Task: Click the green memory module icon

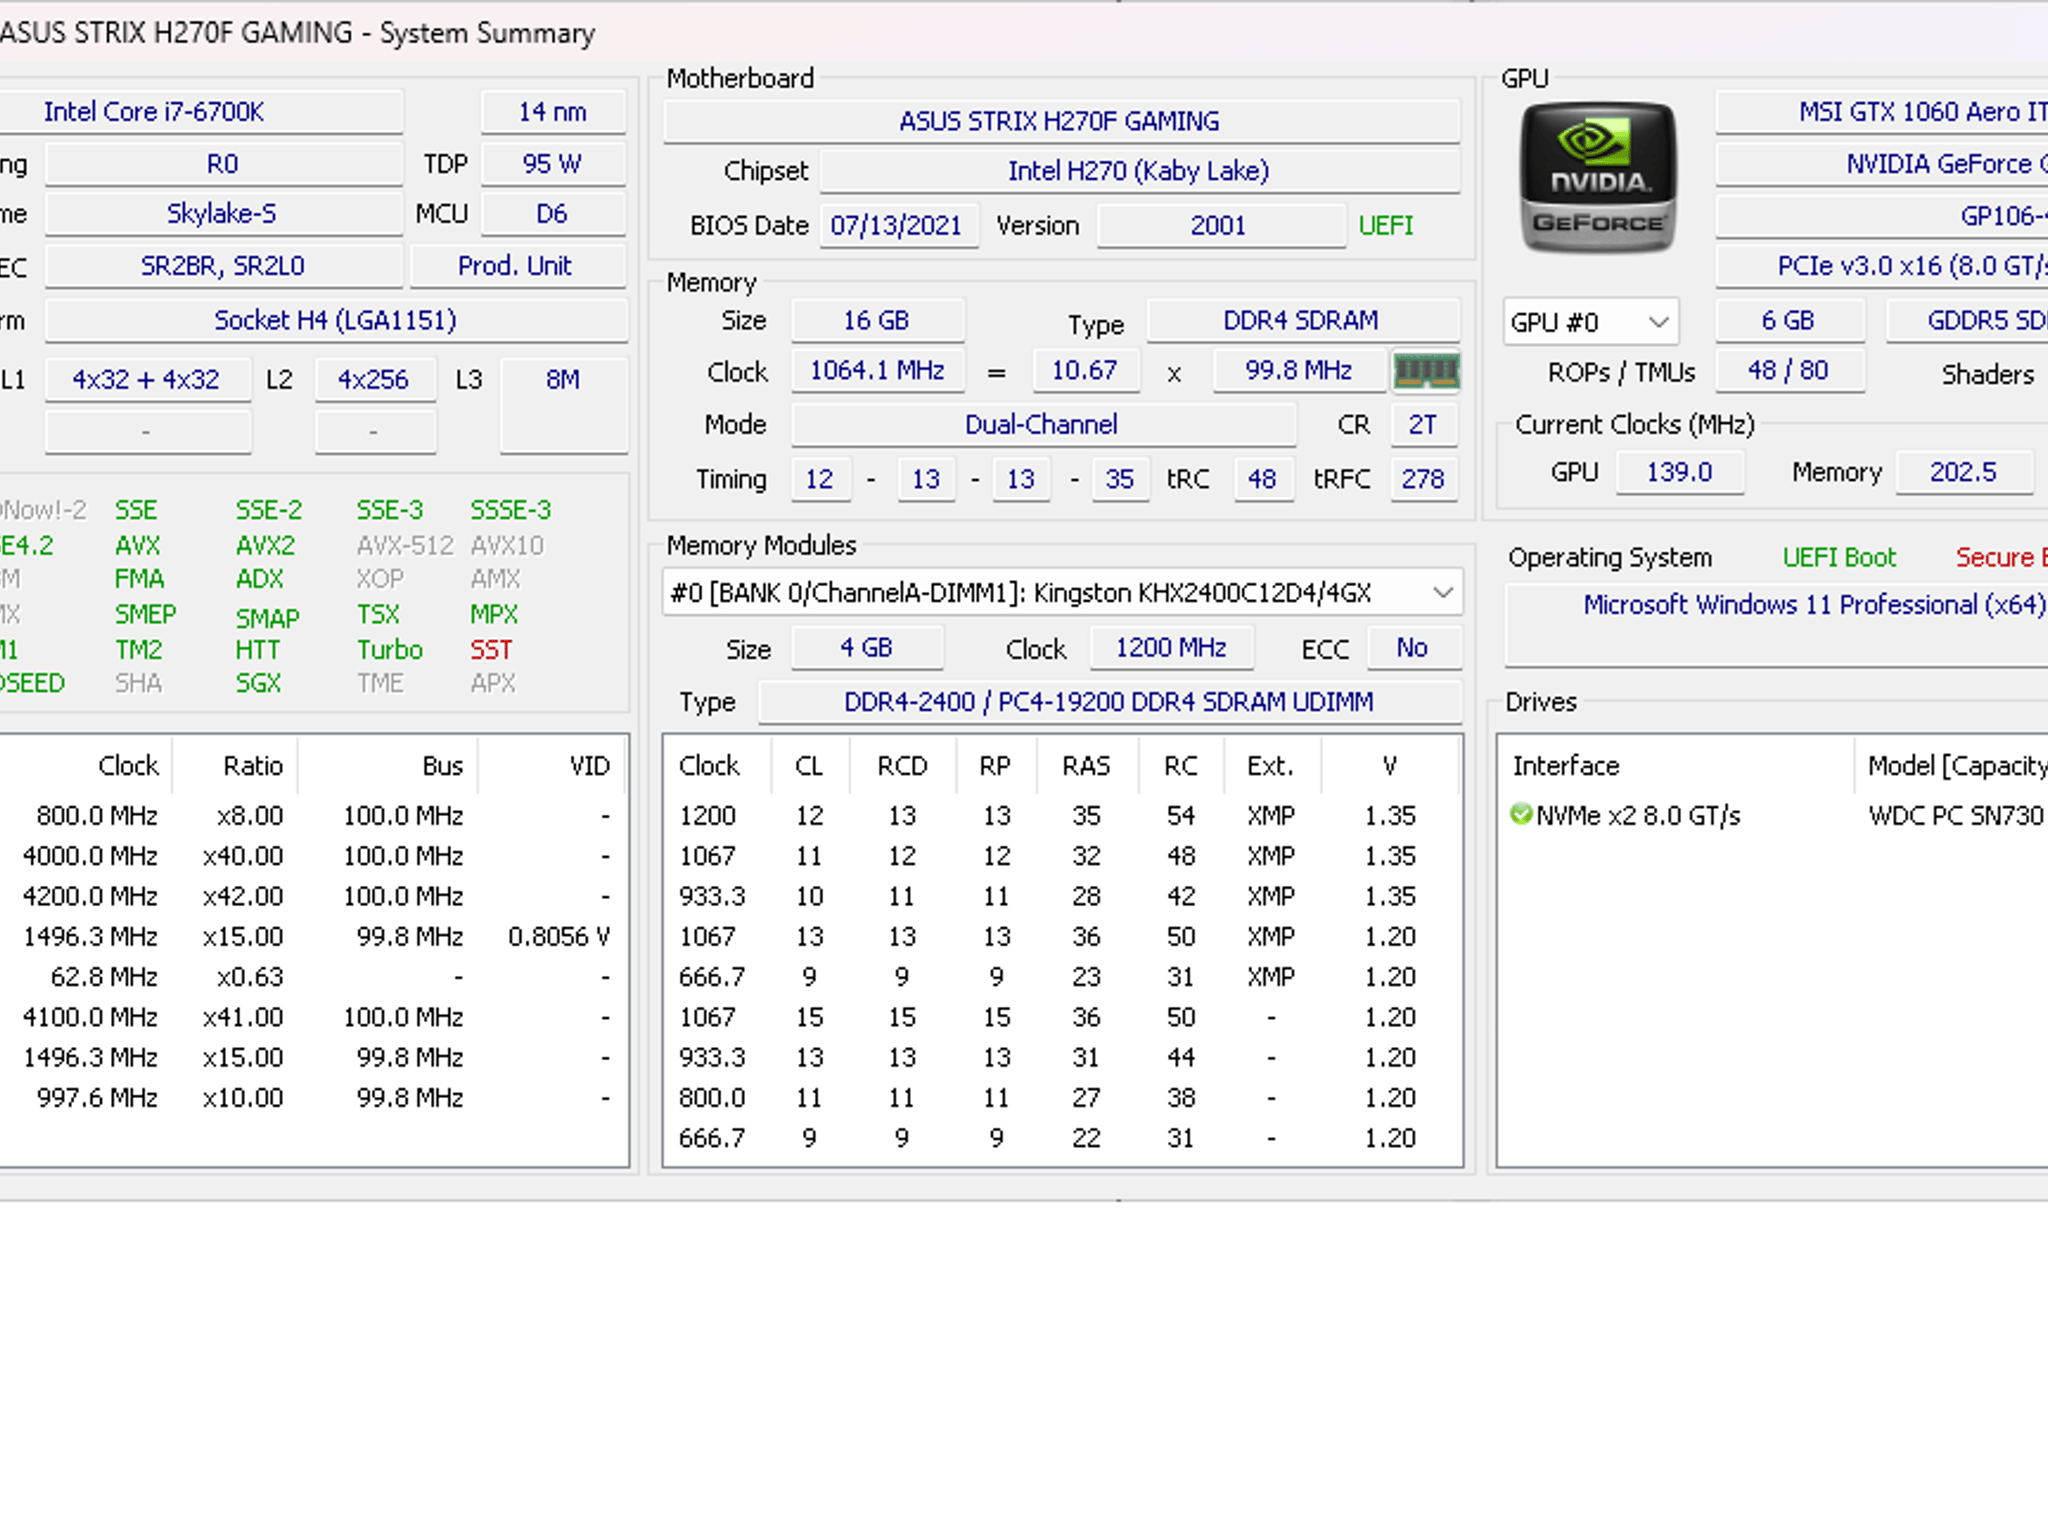Action: (x=1426, y=371)
